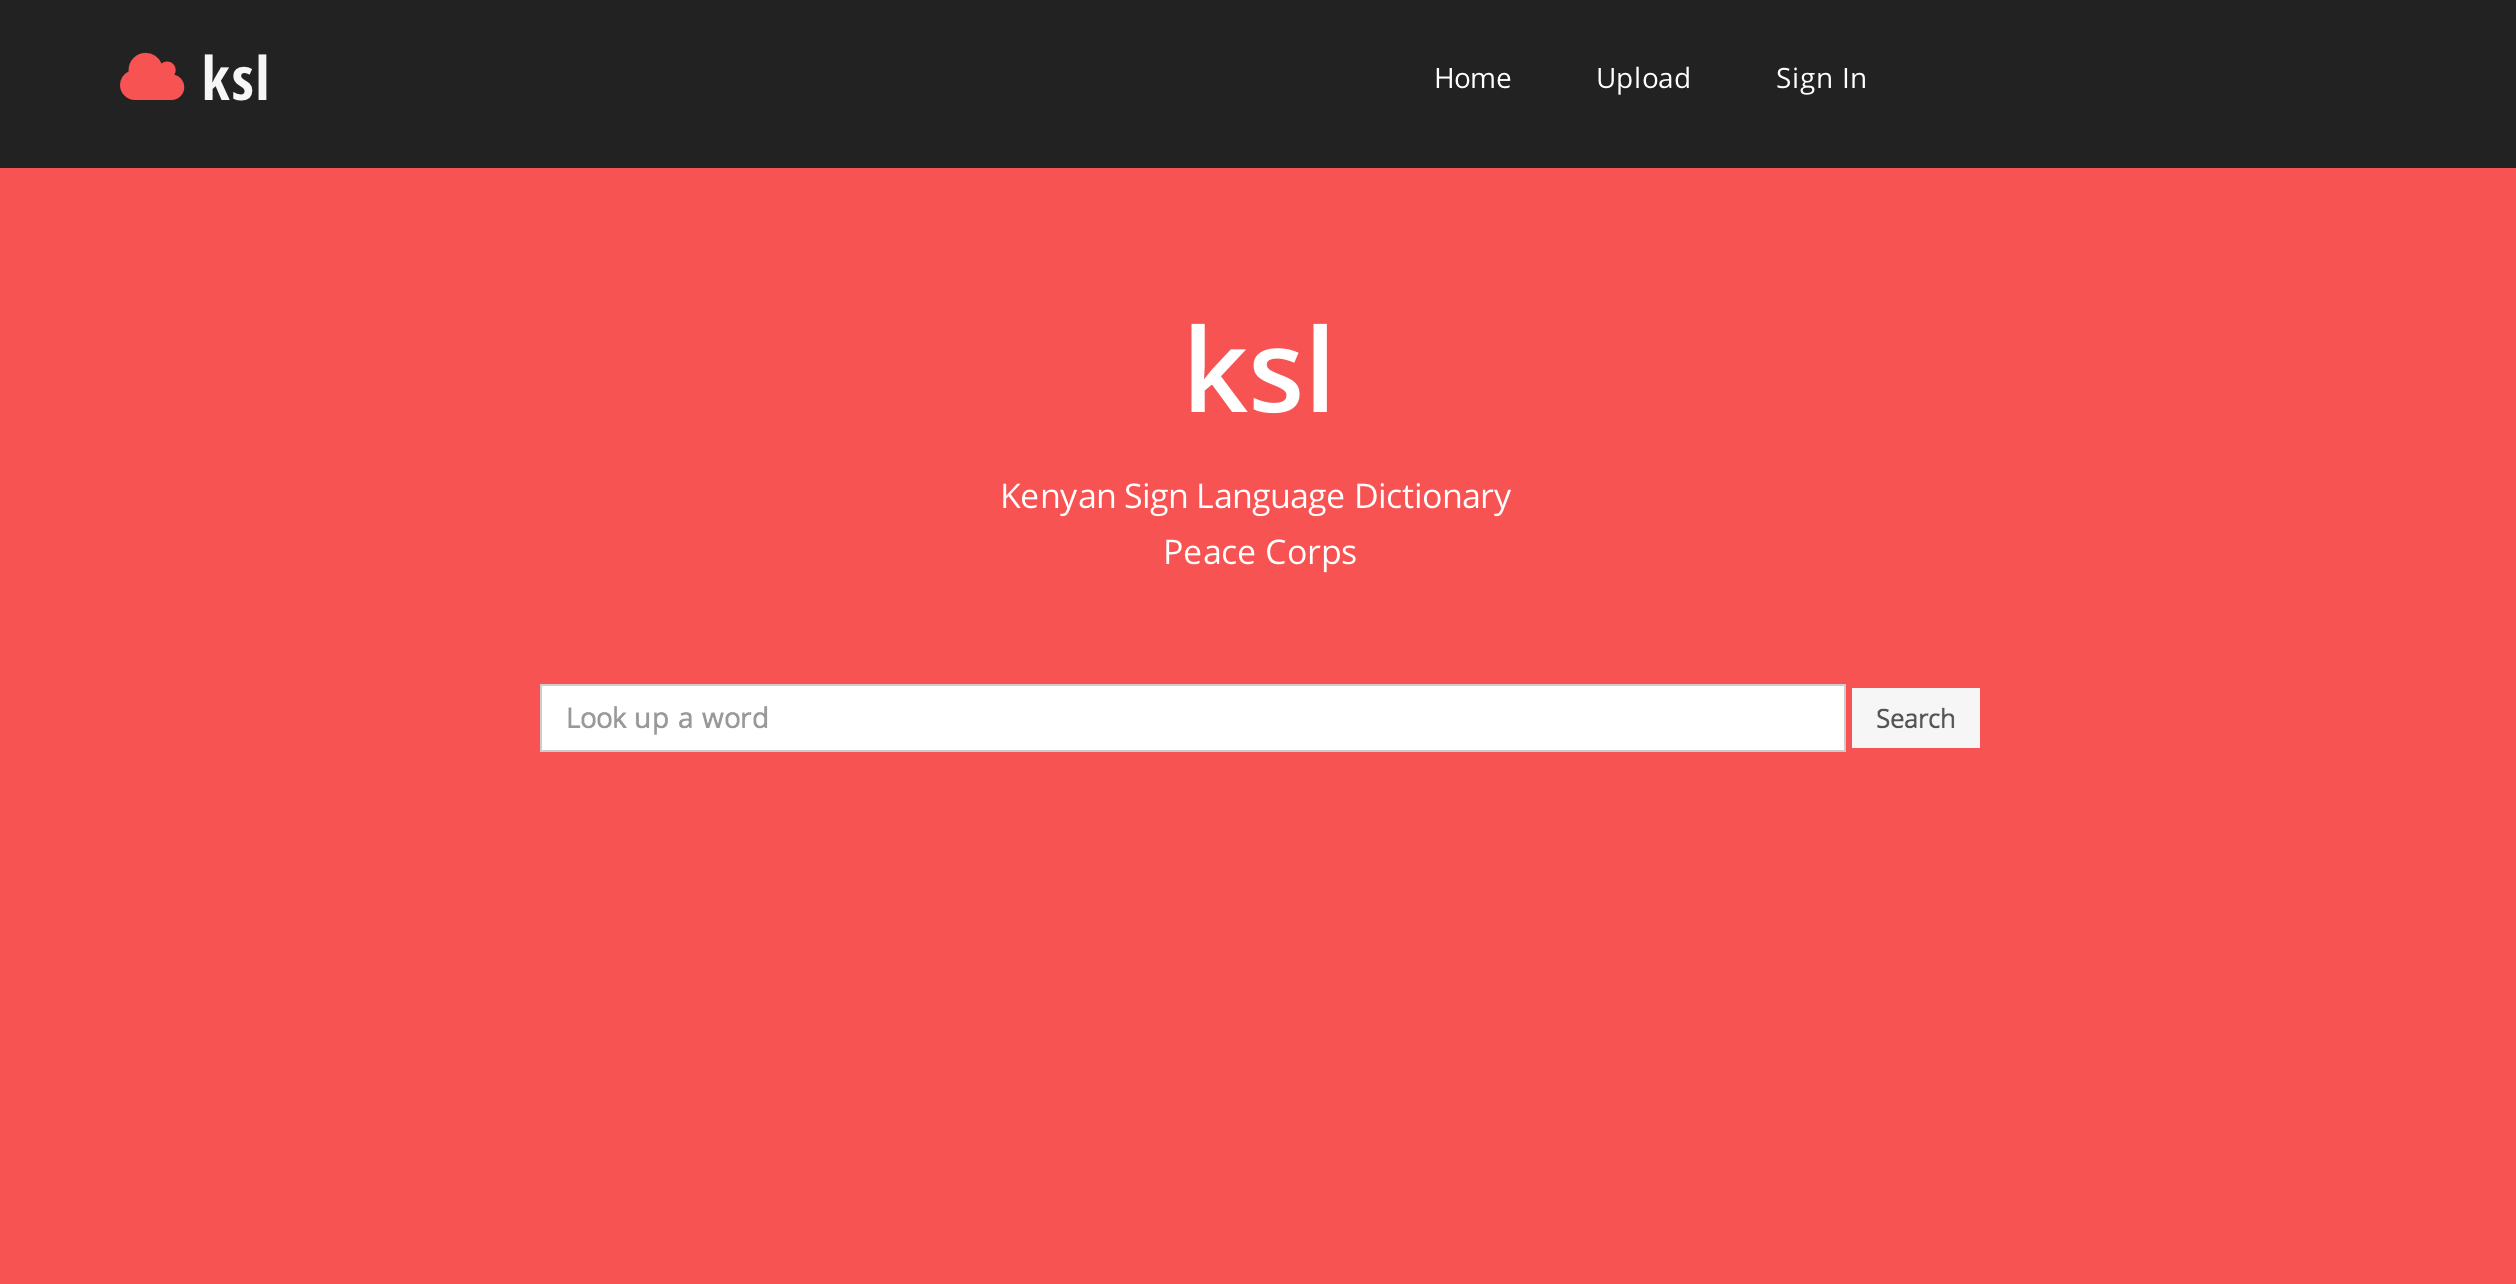Click the cloud icon beside ksl
This screenshot has width=2516, height=1284.
click(152, 77)
